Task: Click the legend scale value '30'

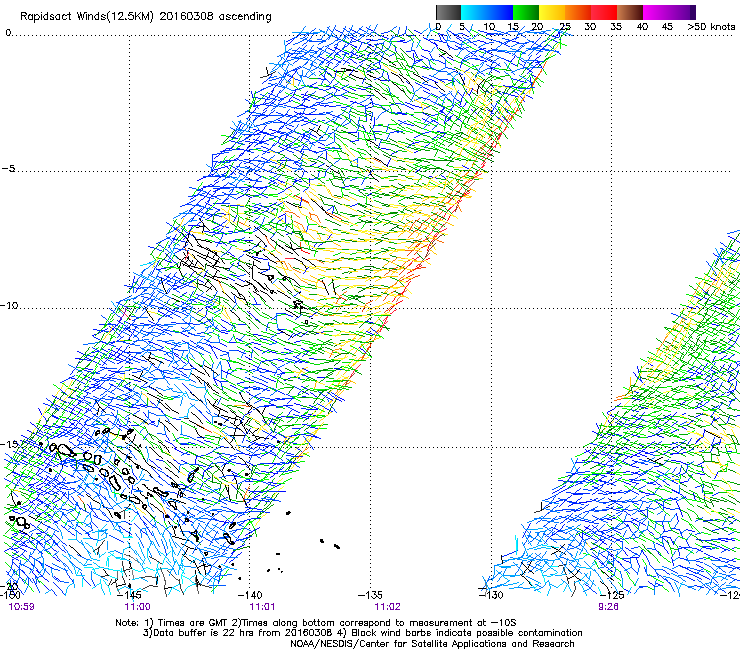Action: pos(590,27)
